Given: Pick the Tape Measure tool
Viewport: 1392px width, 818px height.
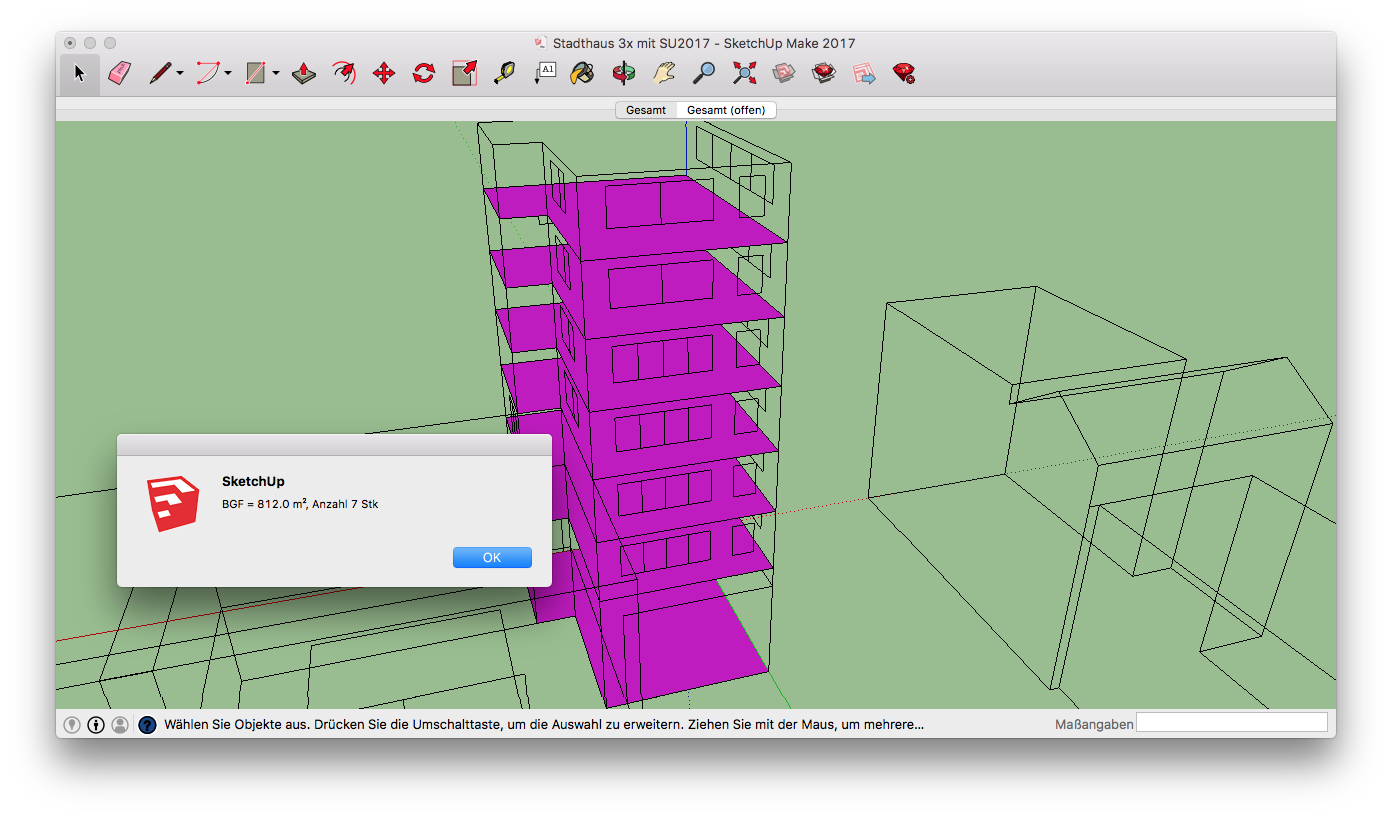Looking at the screenshot, I should click(x=505, y=73).
